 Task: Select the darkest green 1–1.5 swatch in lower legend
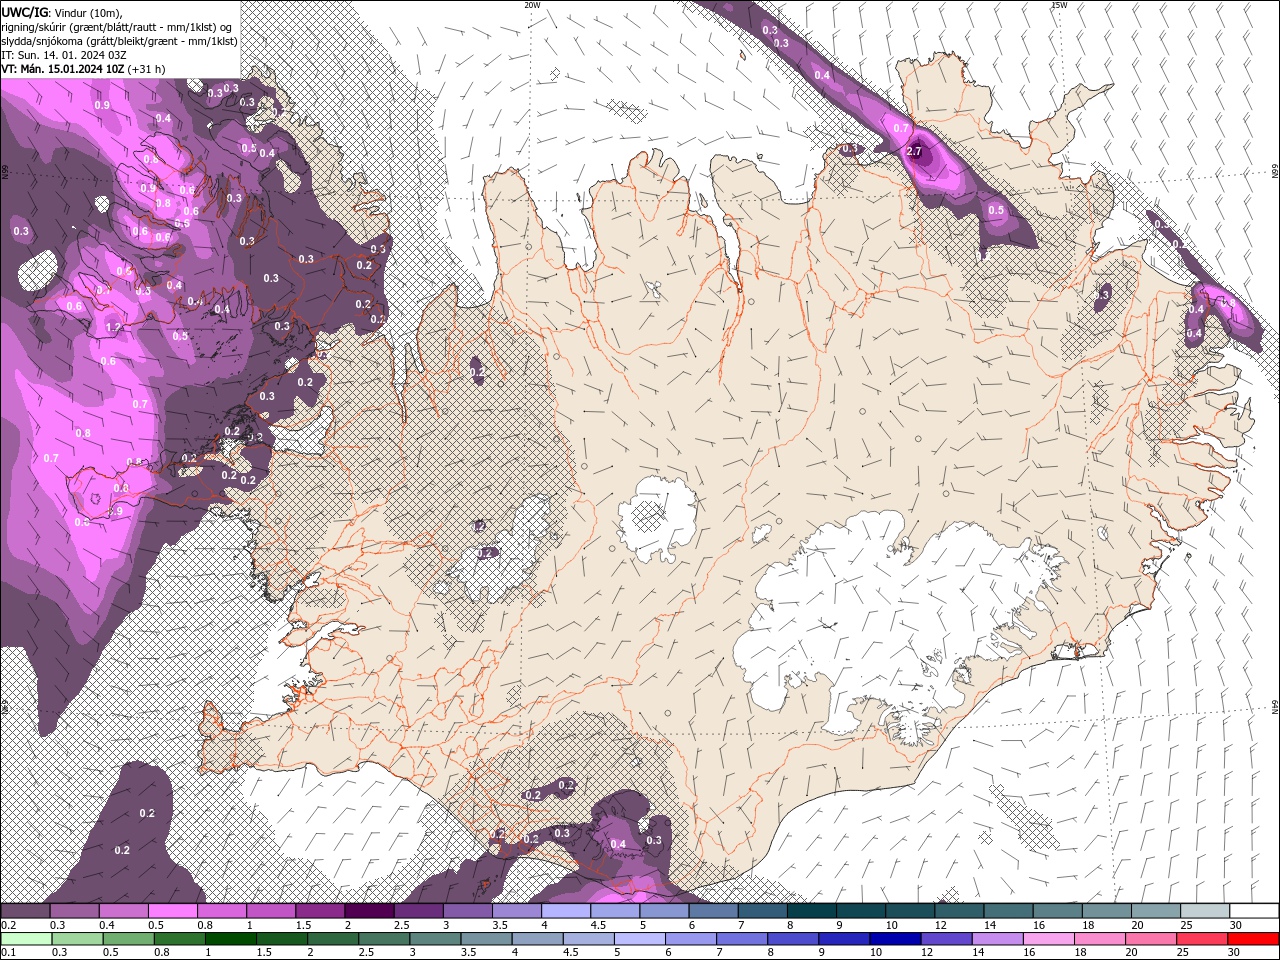230,939
